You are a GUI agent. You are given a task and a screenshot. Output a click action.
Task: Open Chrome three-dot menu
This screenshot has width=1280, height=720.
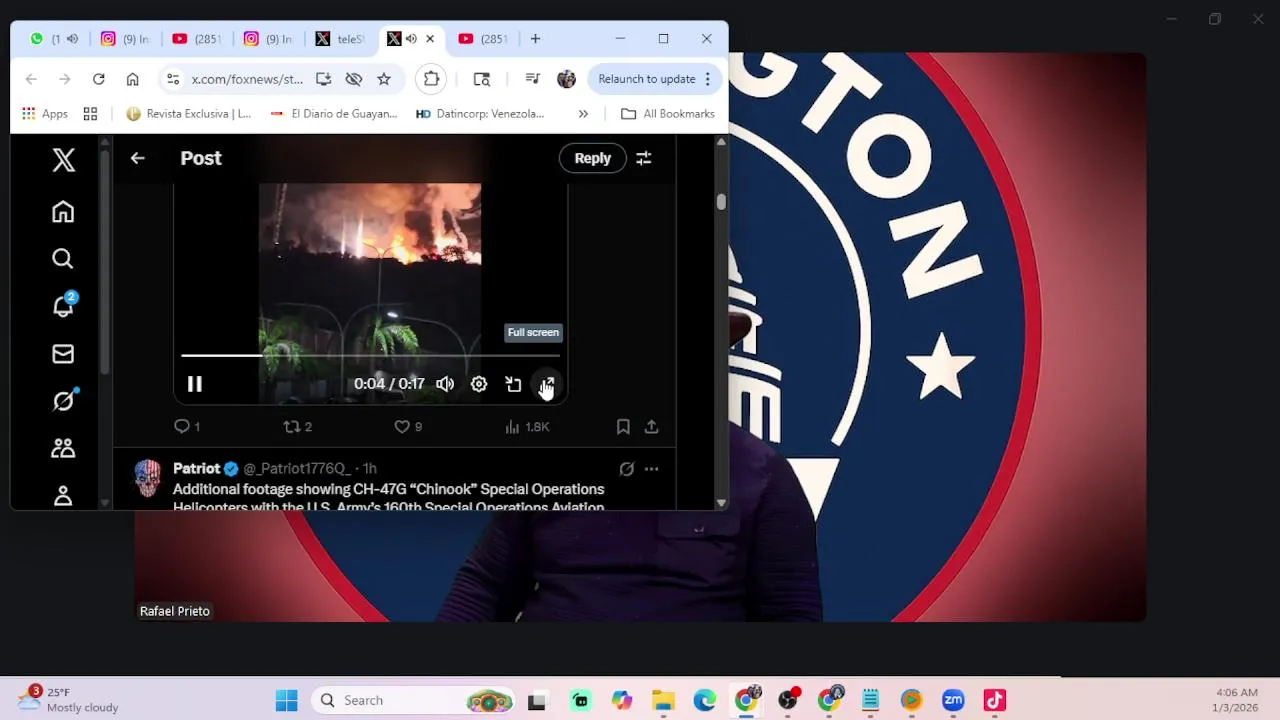[707, 79]
